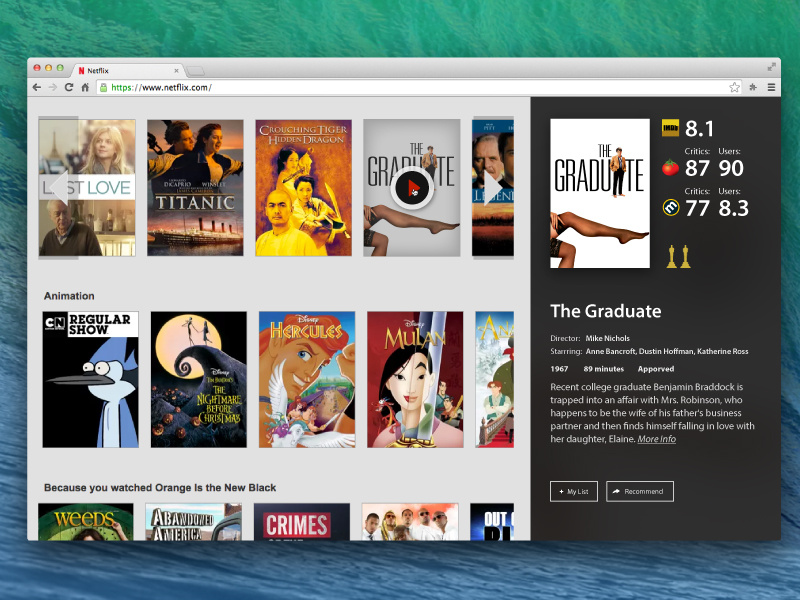Screen dimensions: 800x600
Task: Click The Graduate poster in details panel
Action: tap(600, 193)
